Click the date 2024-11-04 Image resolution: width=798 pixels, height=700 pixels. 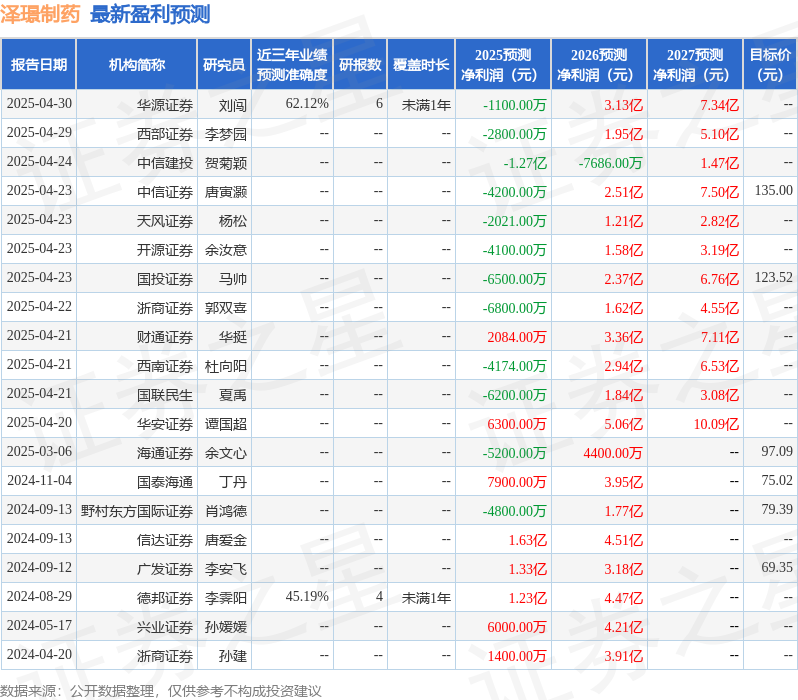pyautogui.click(x=39, y=481)
